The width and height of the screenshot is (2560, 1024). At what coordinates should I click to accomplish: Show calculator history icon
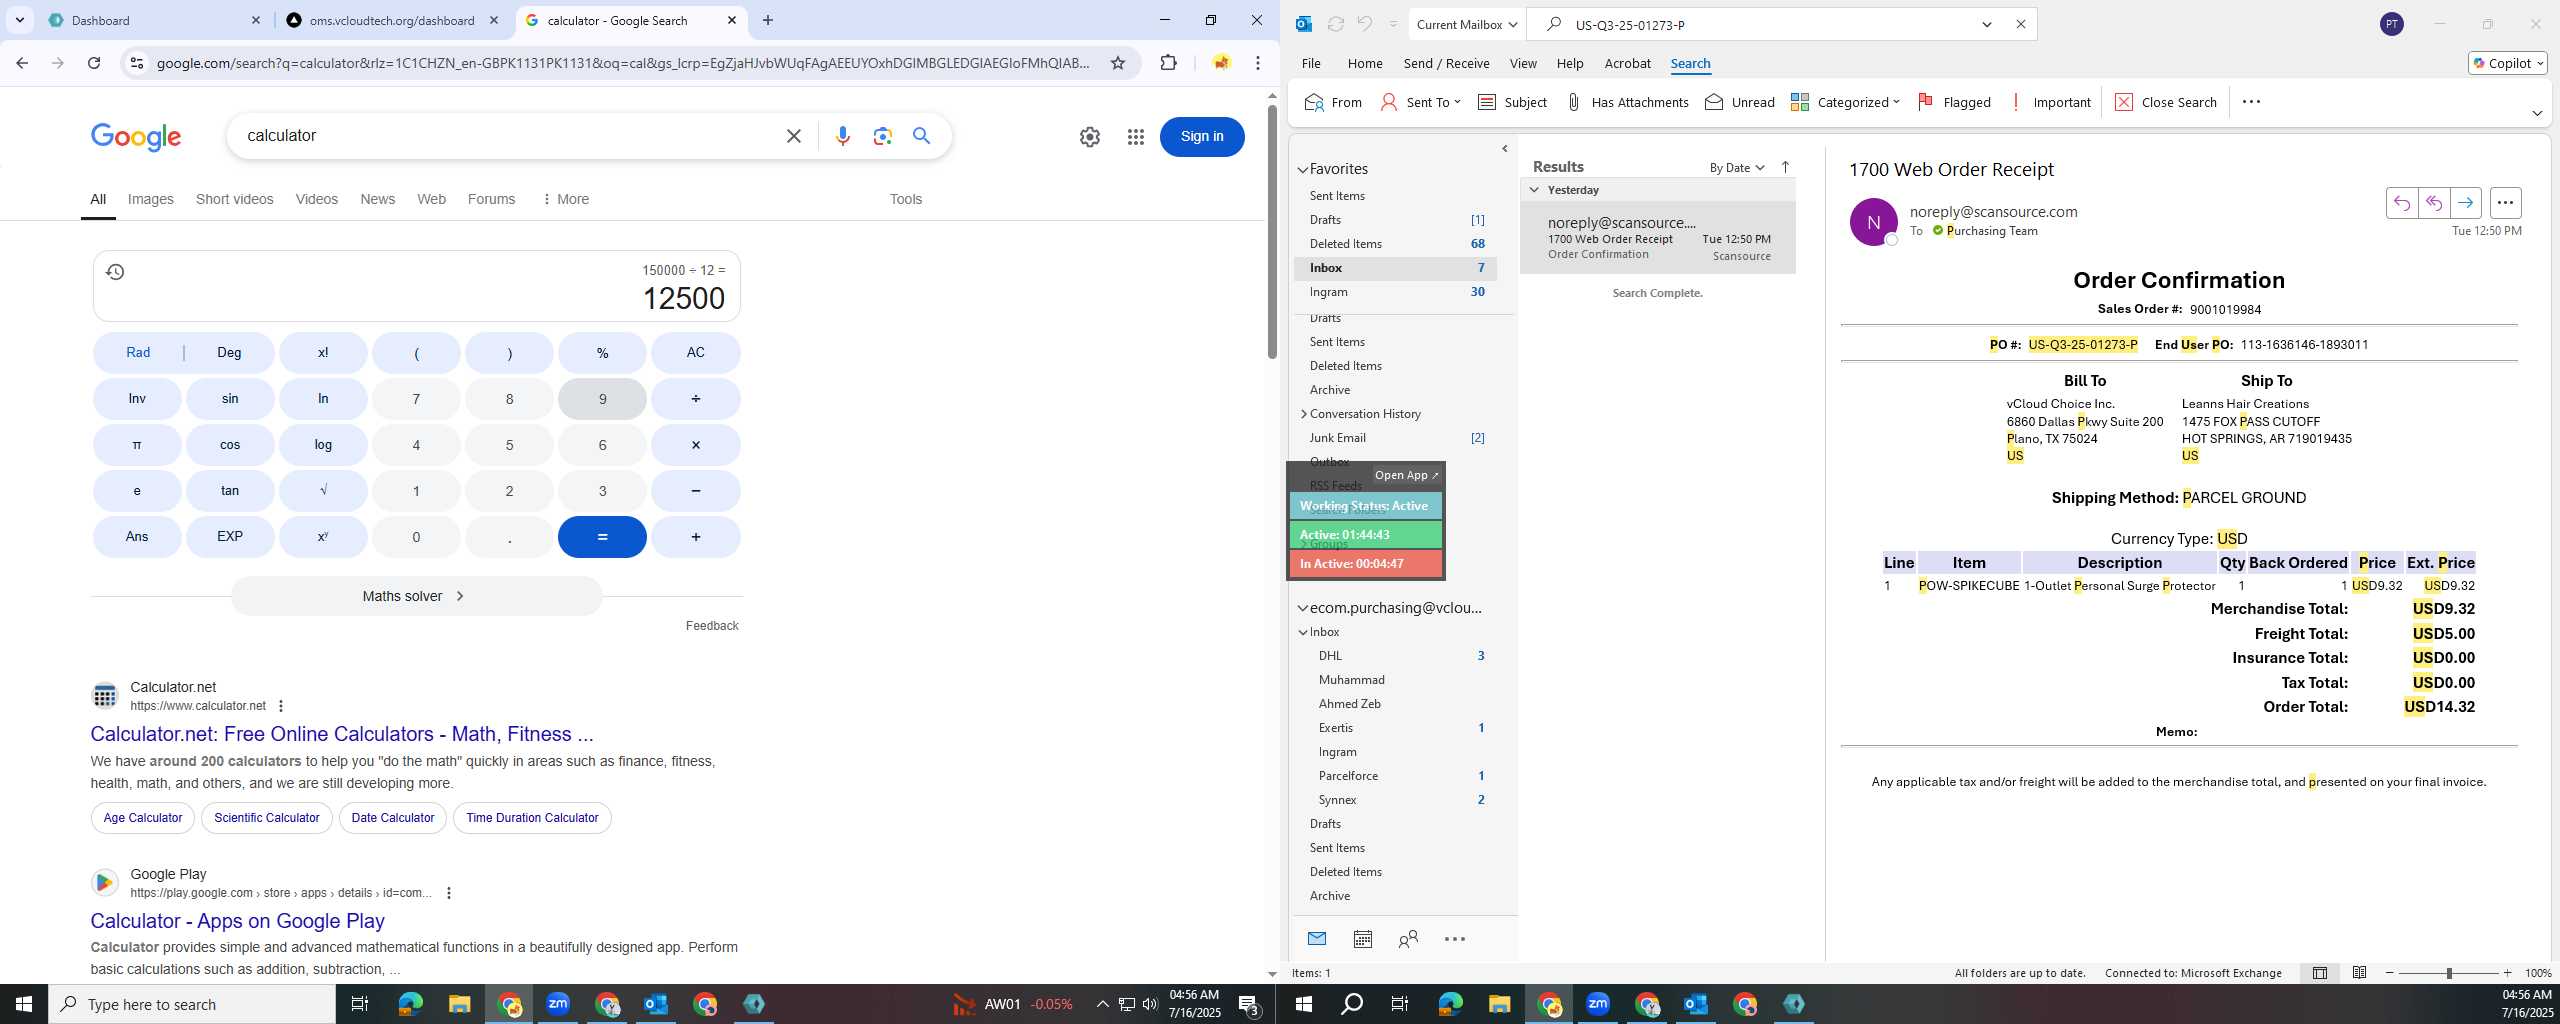click(x=115, y=272)
